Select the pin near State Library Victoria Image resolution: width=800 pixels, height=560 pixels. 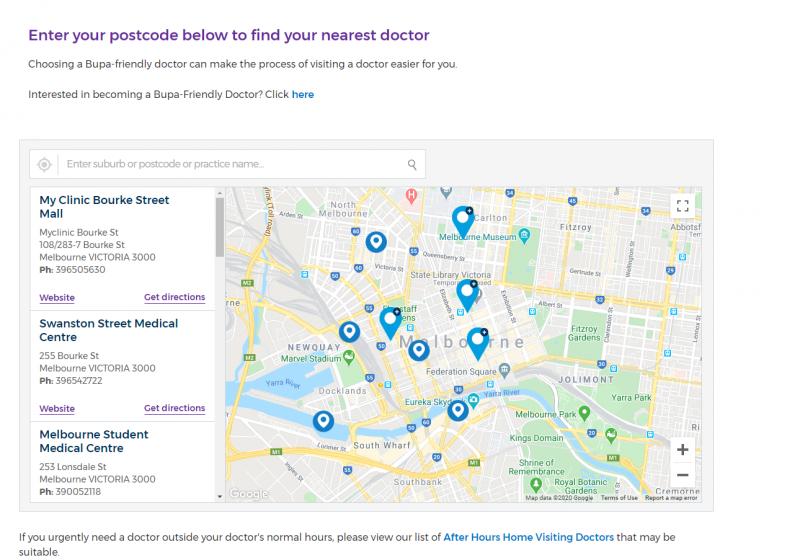pyautogui.click(x=467, y=295)
